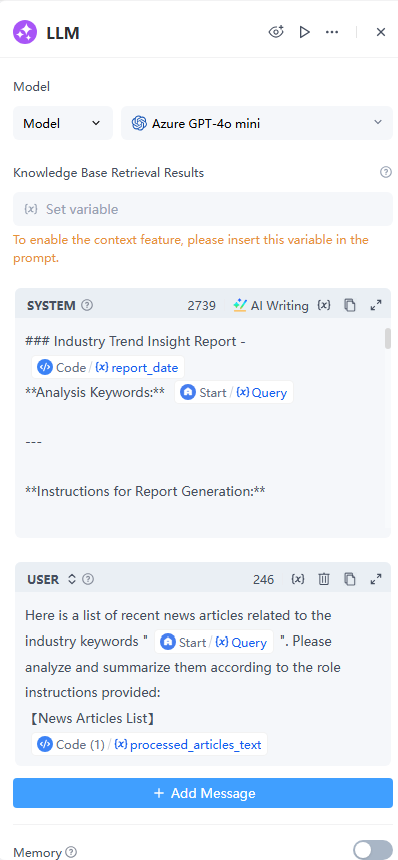The height and width of the screenshot is (860, 398).
Task: Run this LLM step with play icon
Action: pyautogui.click(x=304, y=32)
